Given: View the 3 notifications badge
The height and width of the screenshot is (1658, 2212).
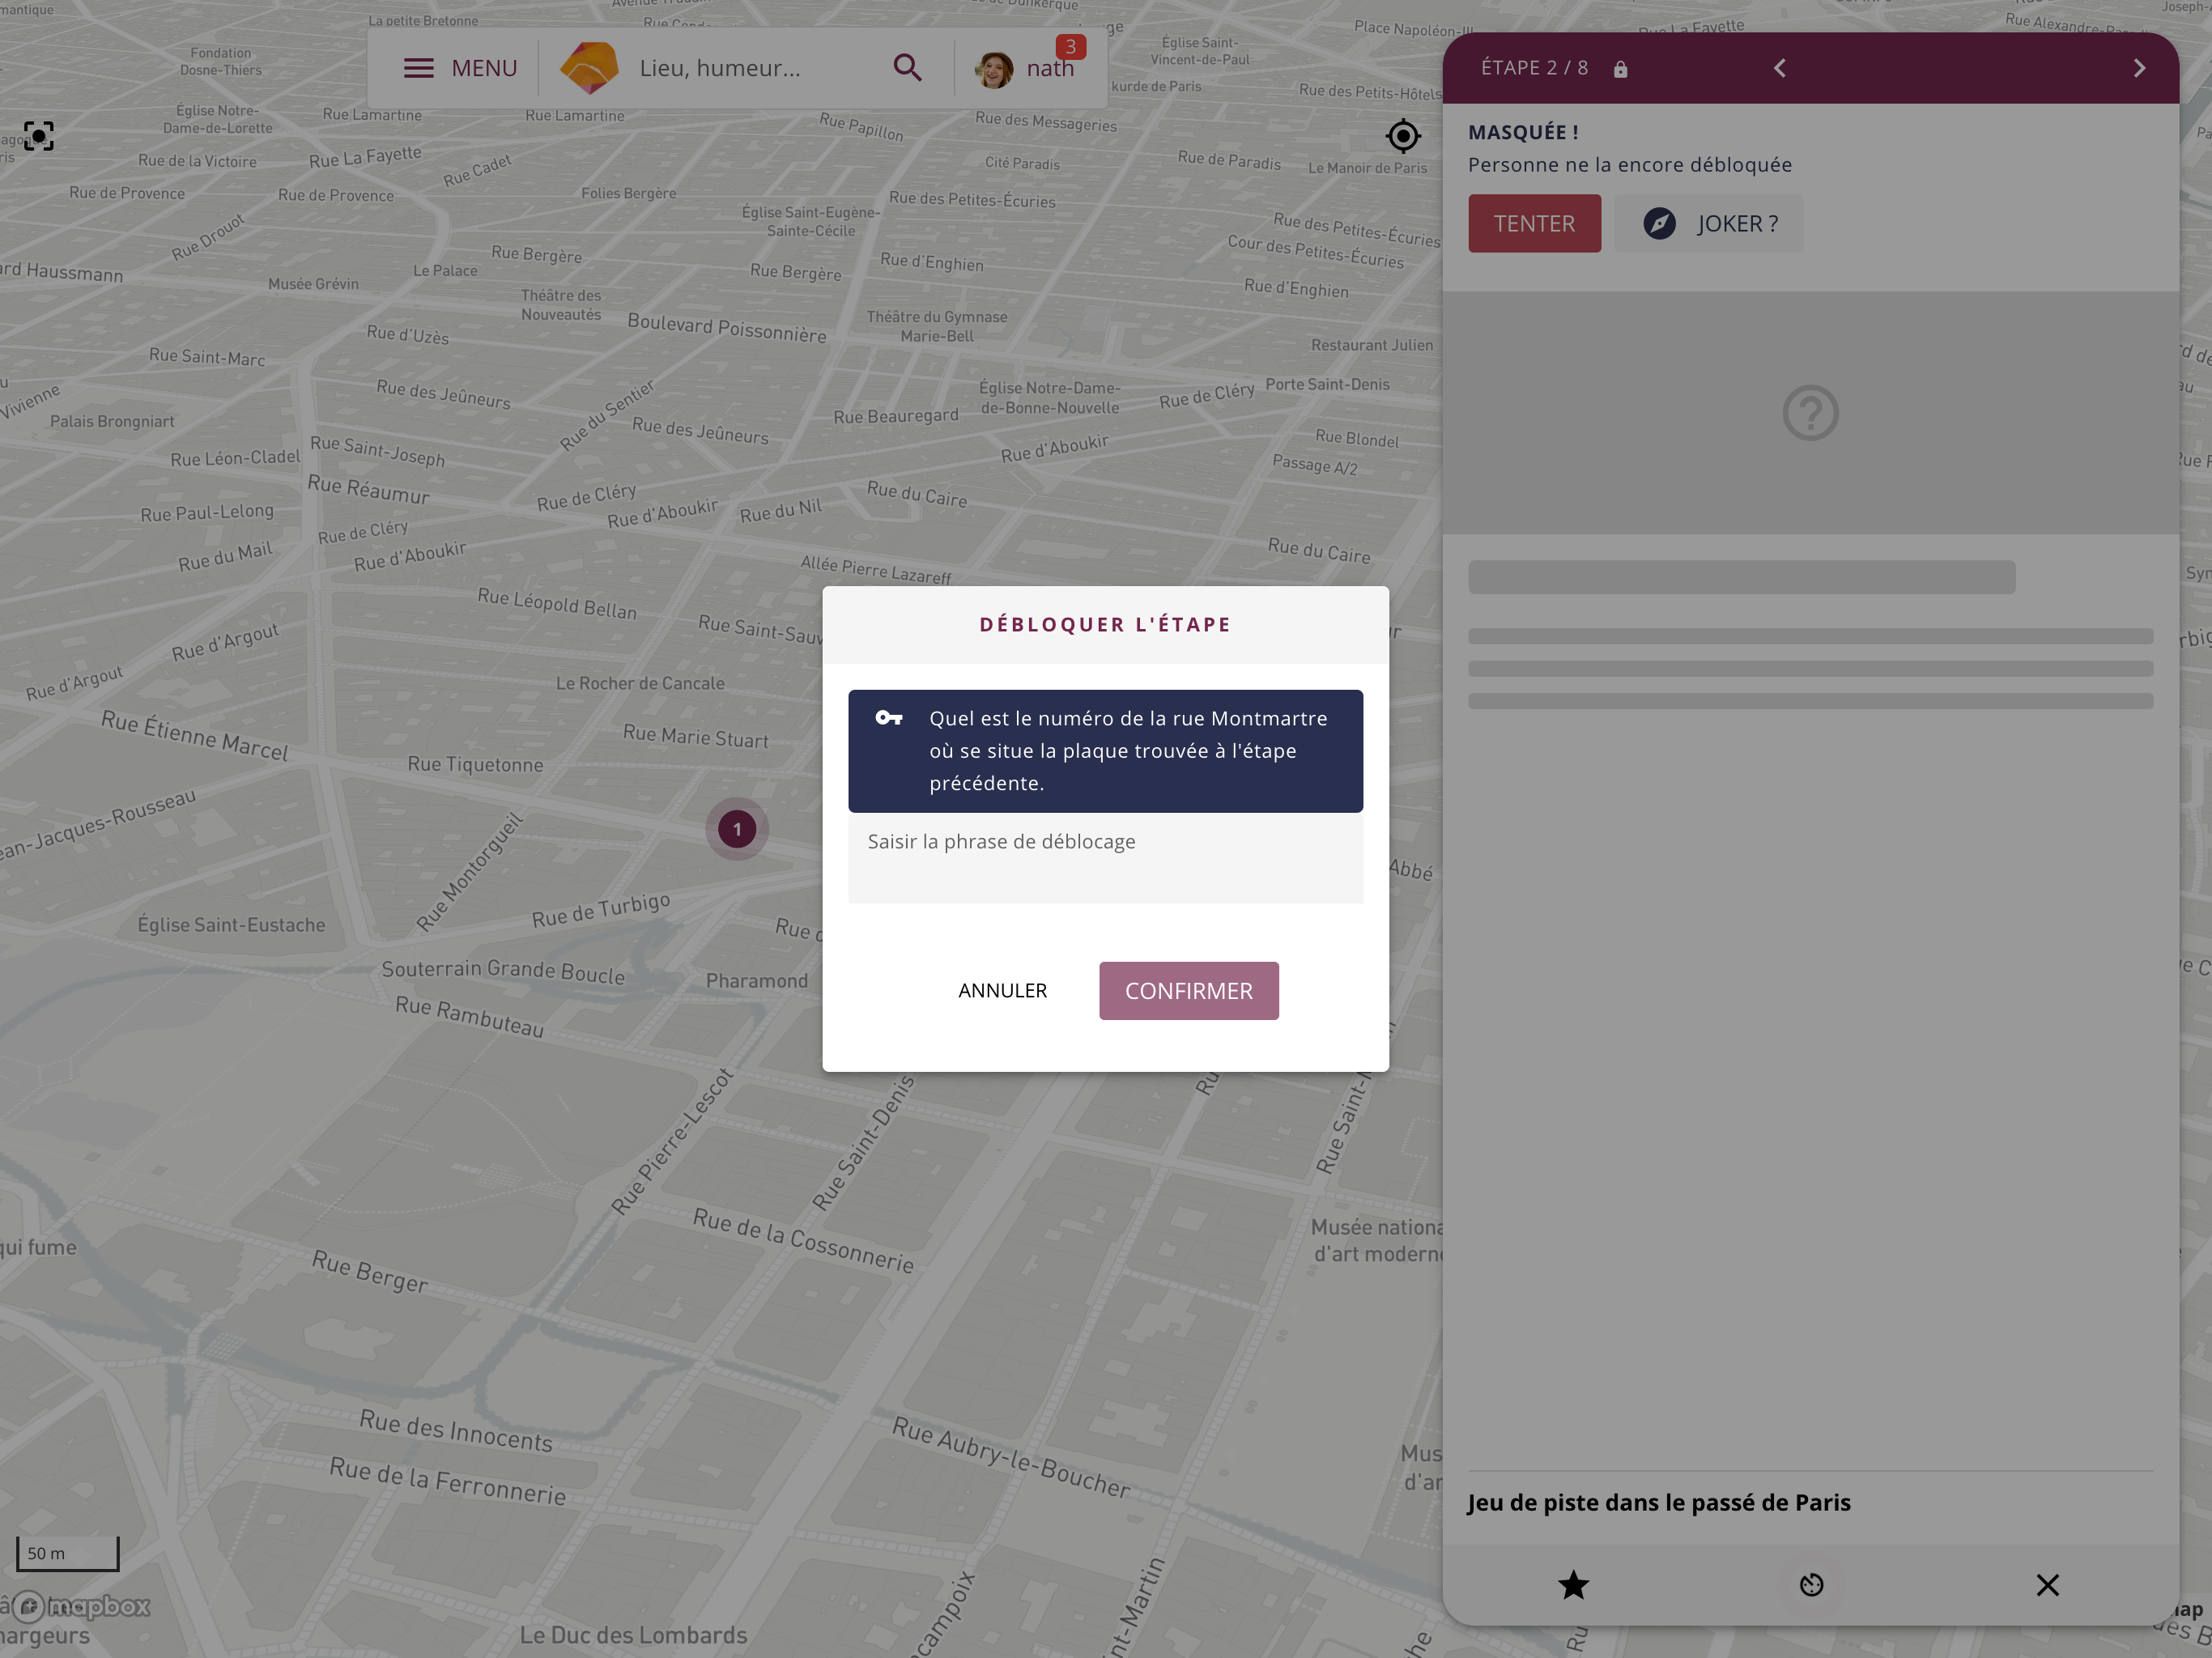Looking at the screenshot, I should tap(1070, 47).
